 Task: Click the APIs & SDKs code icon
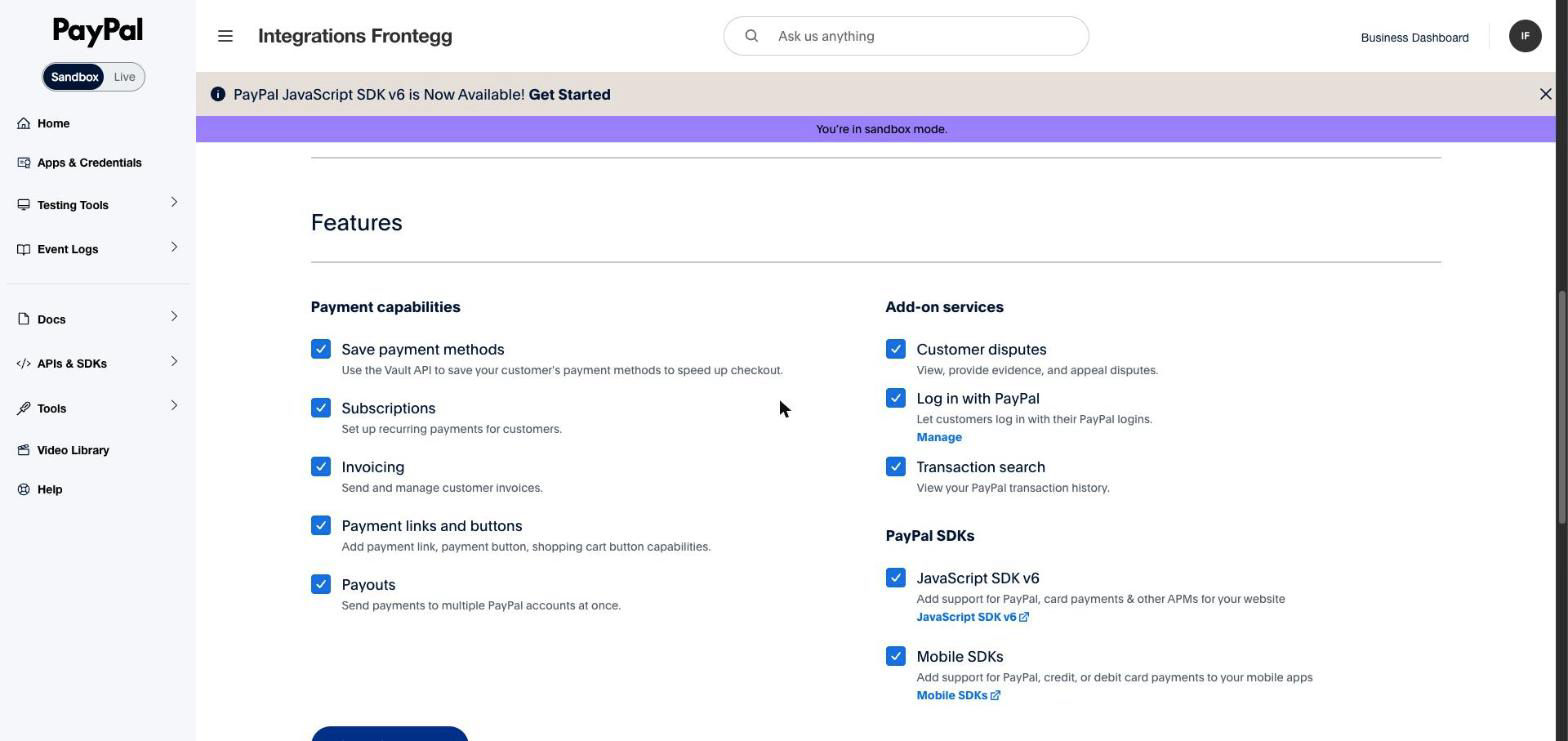(24, 363)
